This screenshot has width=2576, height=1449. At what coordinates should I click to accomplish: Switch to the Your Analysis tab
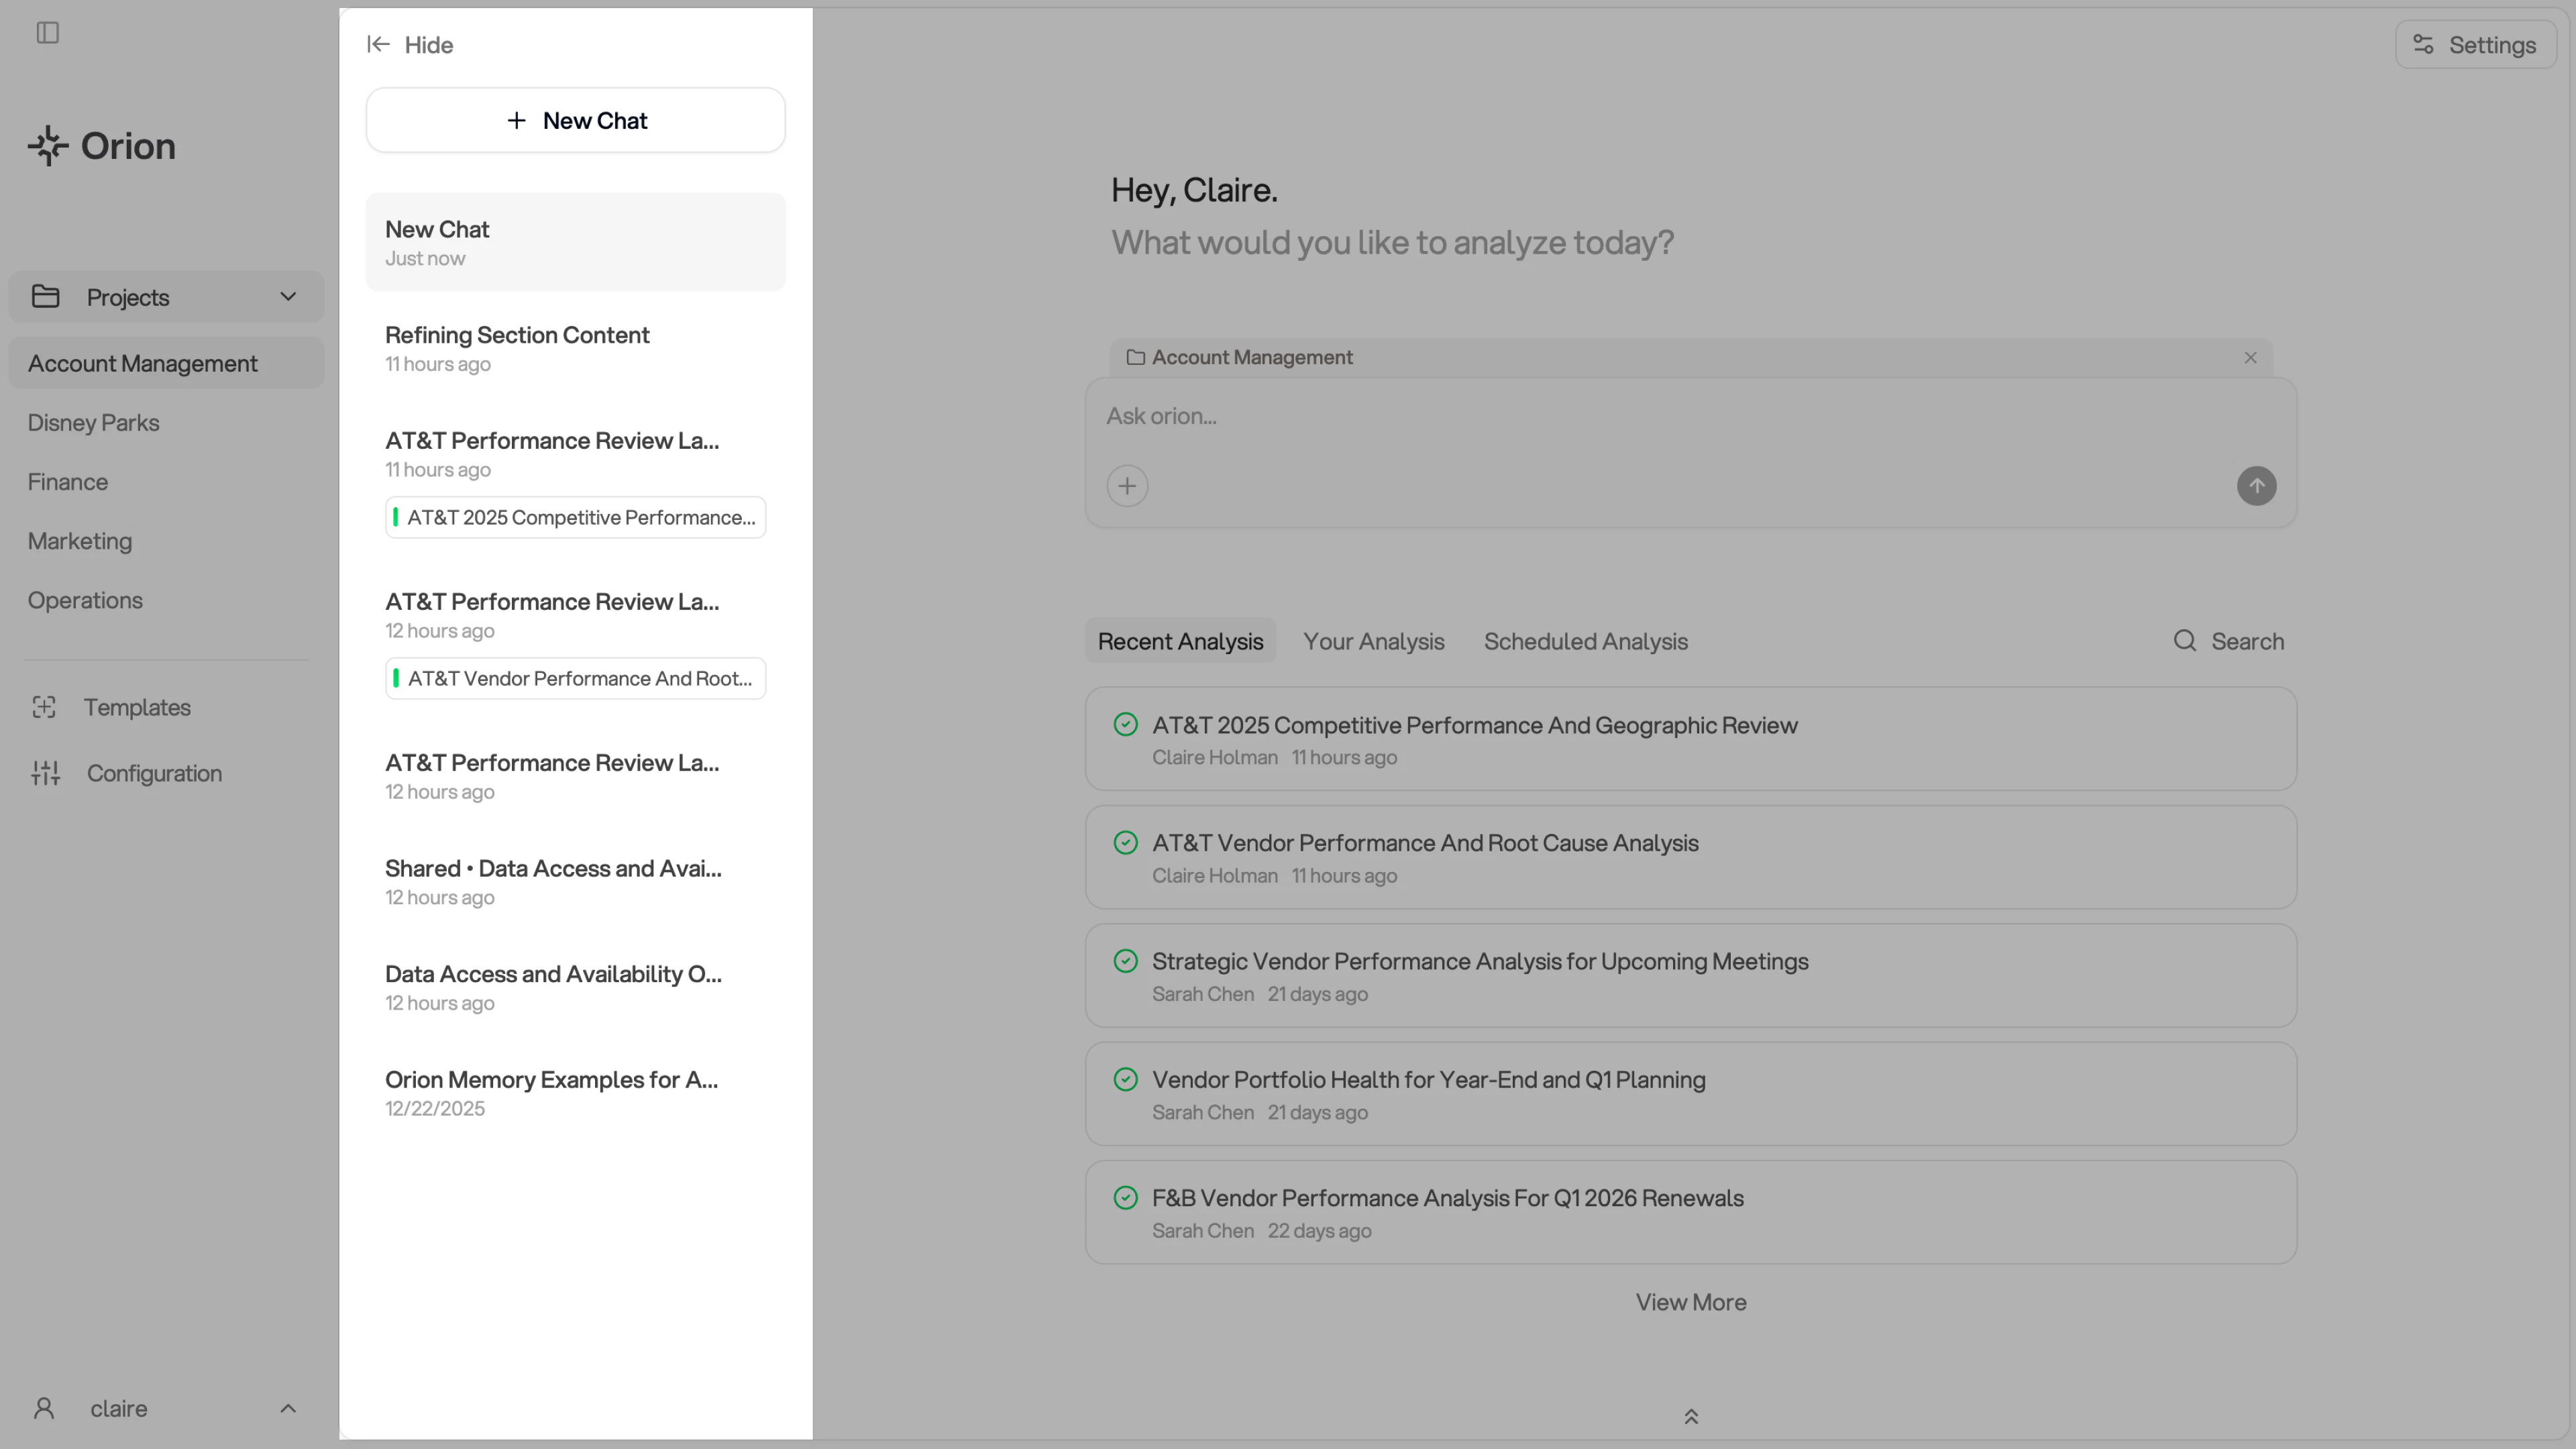(x=1374, y=641)
